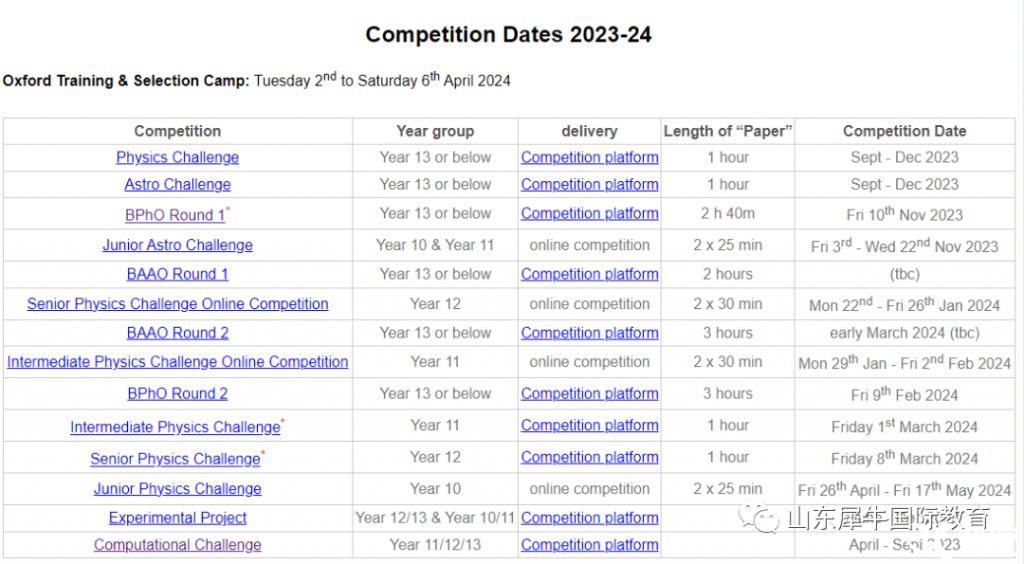Viewport: 1024px width, 564px height.
Task: Click the WeChat logo icon in watermark
Action: coord(759,518)
